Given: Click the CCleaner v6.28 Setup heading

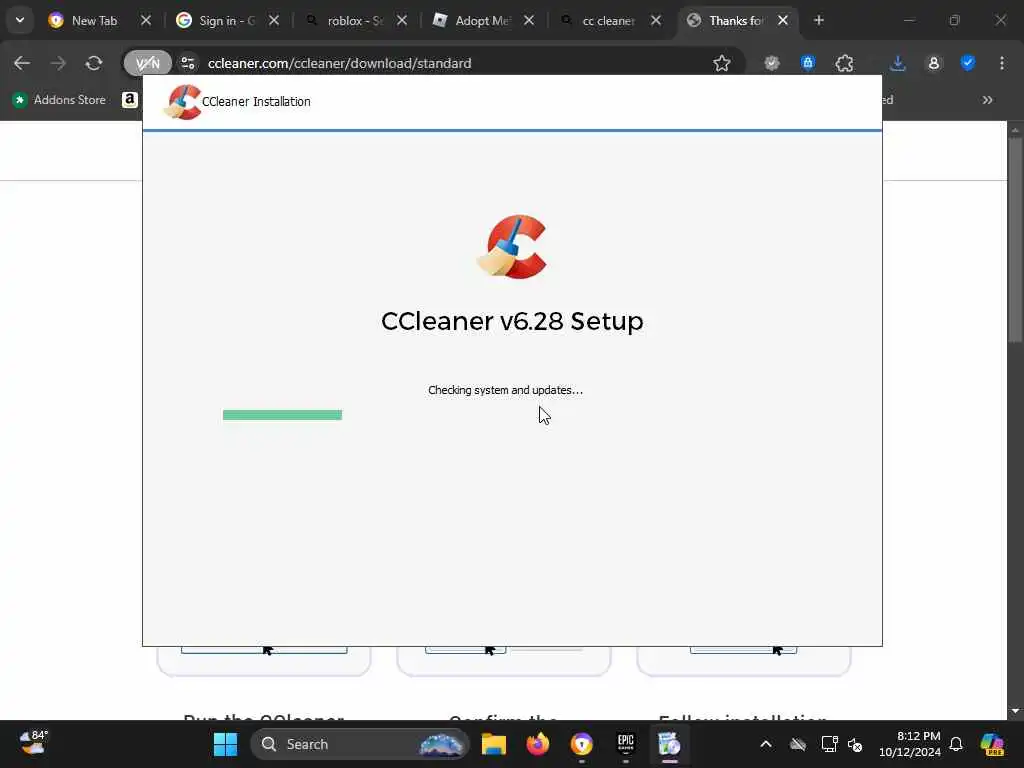Looking at the screenshot, I should [x=512, y=321].
